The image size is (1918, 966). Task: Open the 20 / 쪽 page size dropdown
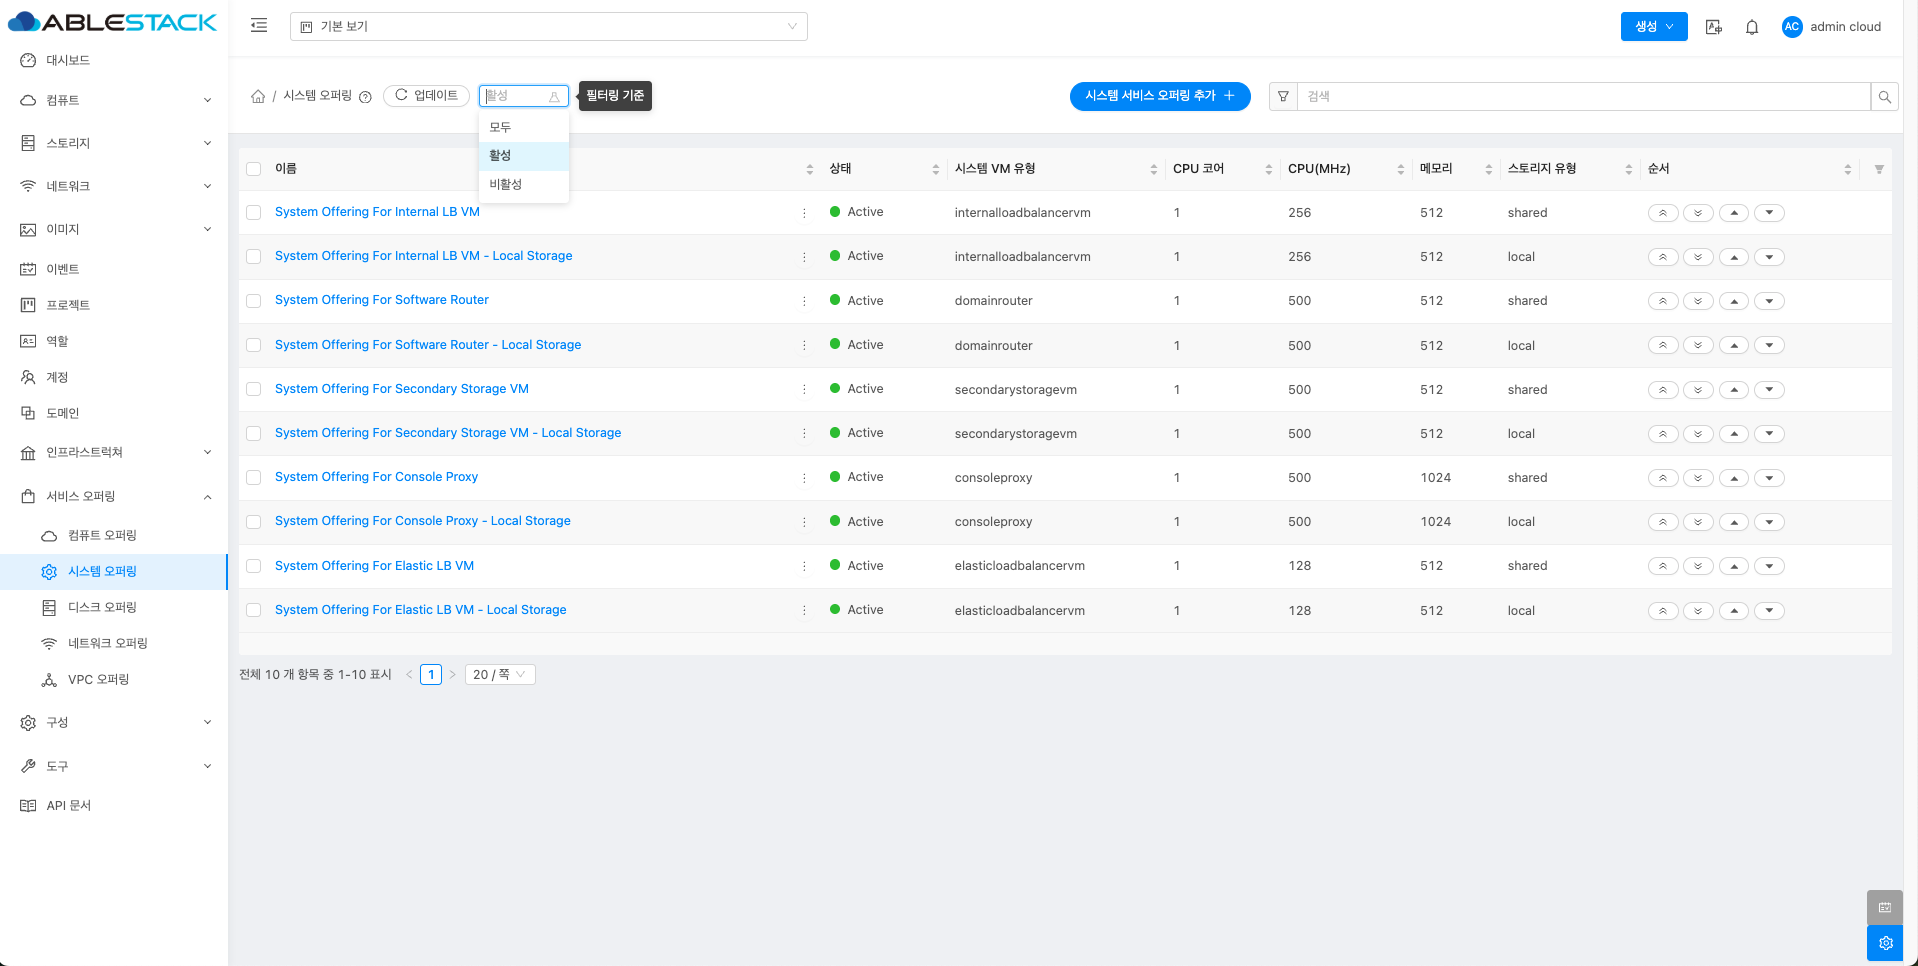(499, 675)
